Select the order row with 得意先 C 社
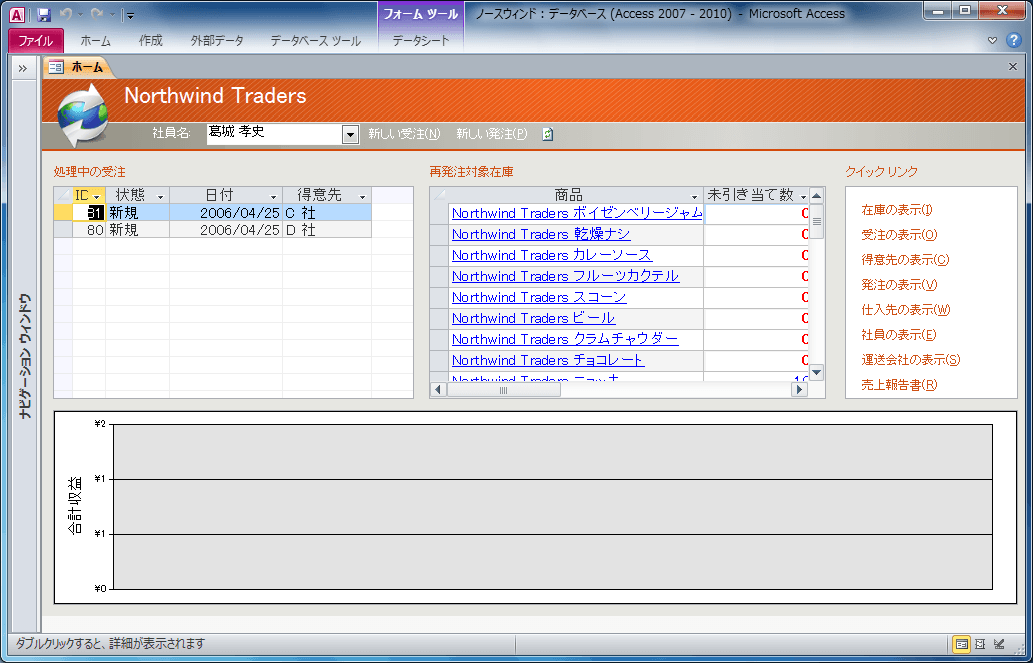This screenshot has height=663, width=1033. point(212,213)
